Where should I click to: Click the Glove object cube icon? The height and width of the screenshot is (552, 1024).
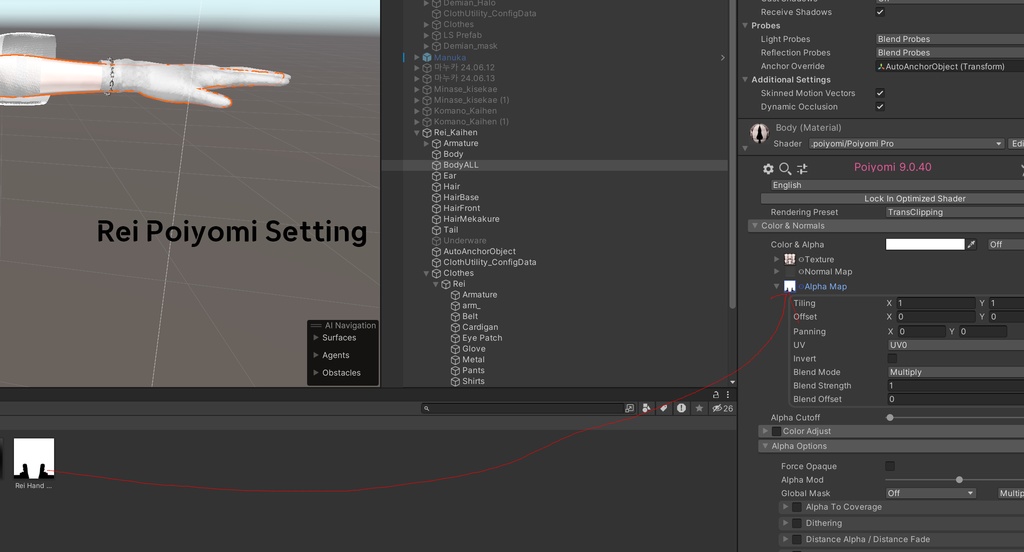pos(455,349)
